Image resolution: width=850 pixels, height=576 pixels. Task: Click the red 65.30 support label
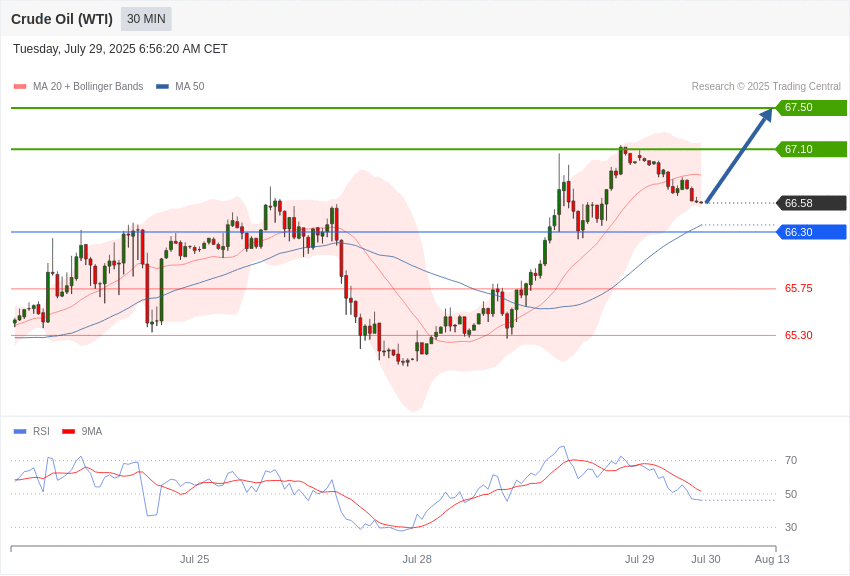coord(799,335)
